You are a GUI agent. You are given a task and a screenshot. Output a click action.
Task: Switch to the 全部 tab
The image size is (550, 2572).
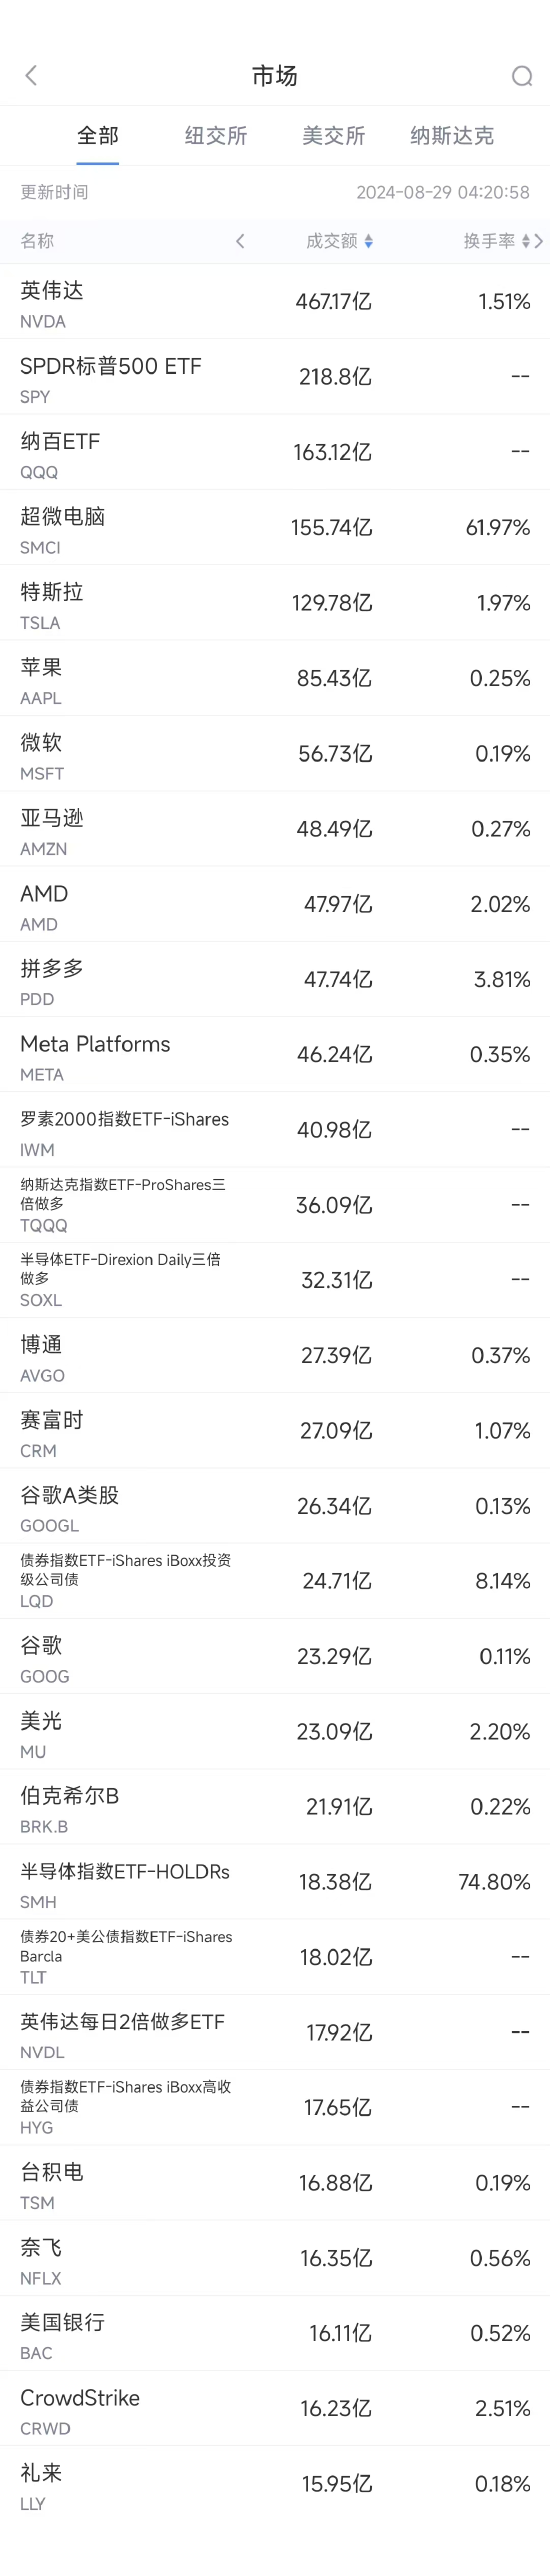tap(98, 136)
